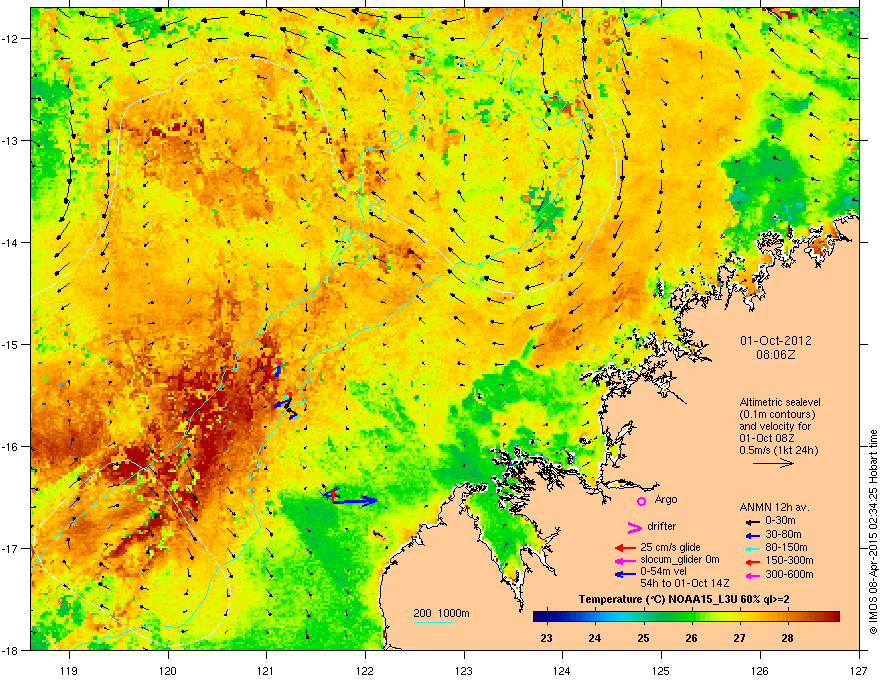The height and width of the screenshot is (680, 880).
Task: Click the (0.1m contours) caption line
Action: click(x=777, y=414)
